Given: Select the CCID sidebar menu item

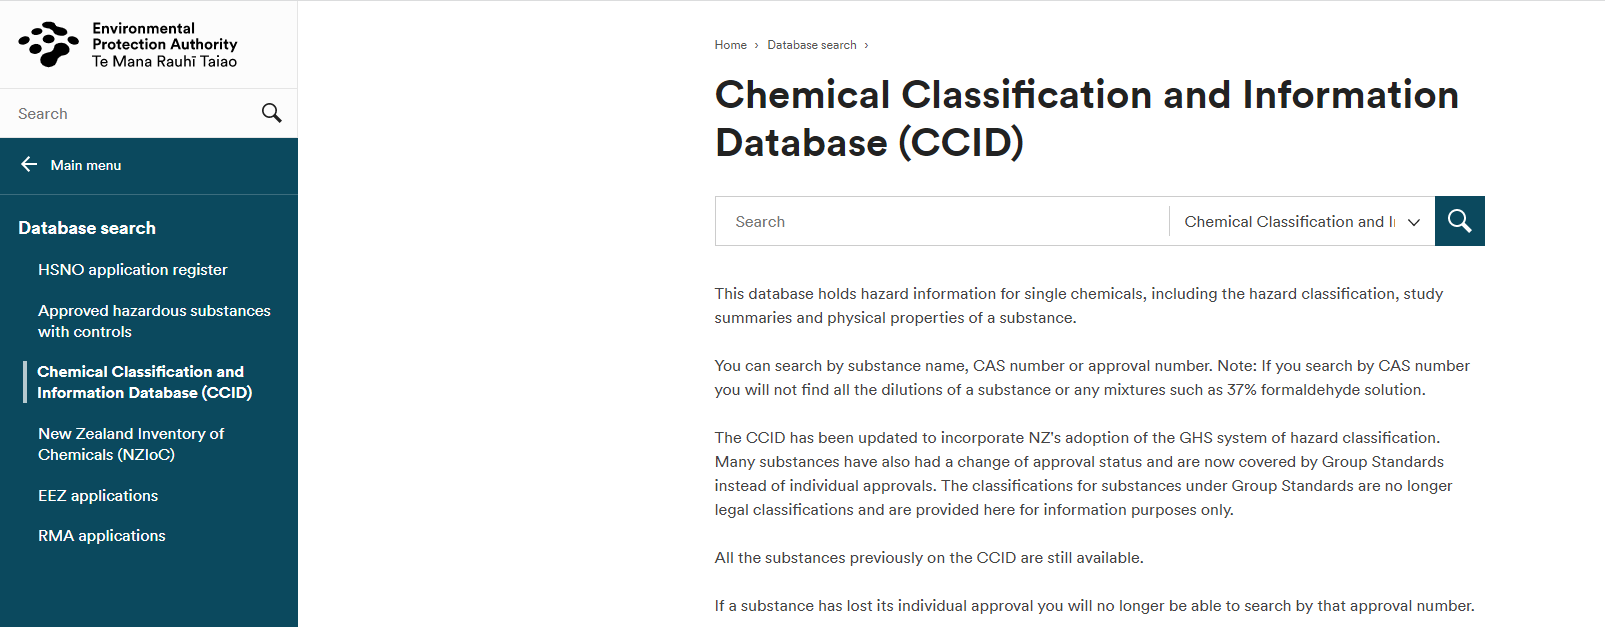Looking at the screenshot, I should coord(145,382).
